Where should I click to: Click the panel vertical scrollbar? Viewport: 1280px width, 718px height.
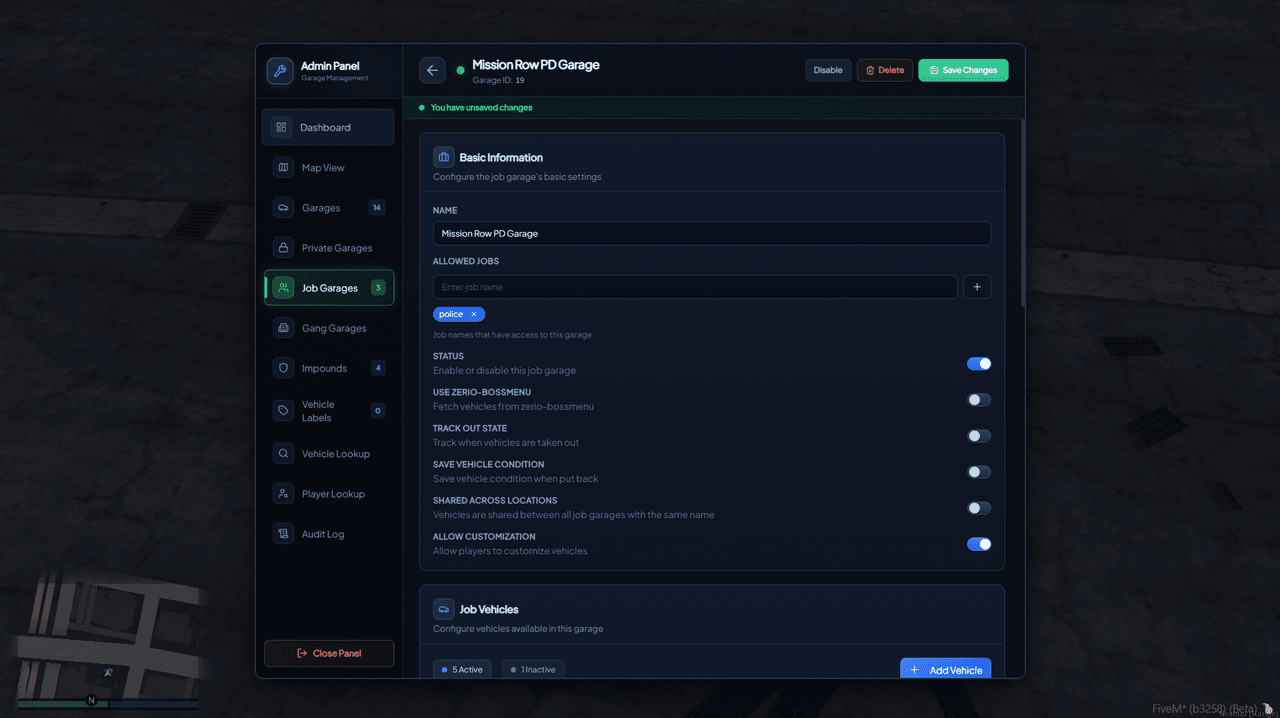(1022, 212)
